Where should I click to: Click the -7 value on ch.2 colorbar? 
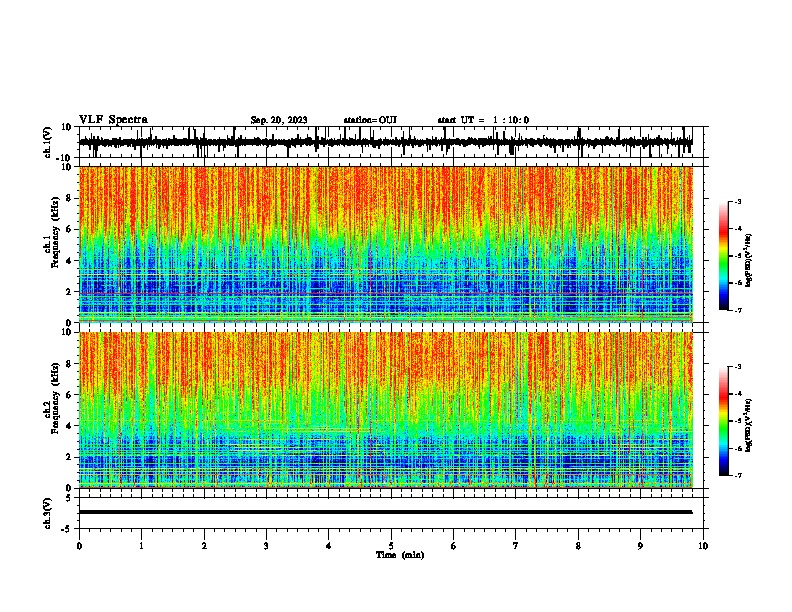[x=738, y=476]
